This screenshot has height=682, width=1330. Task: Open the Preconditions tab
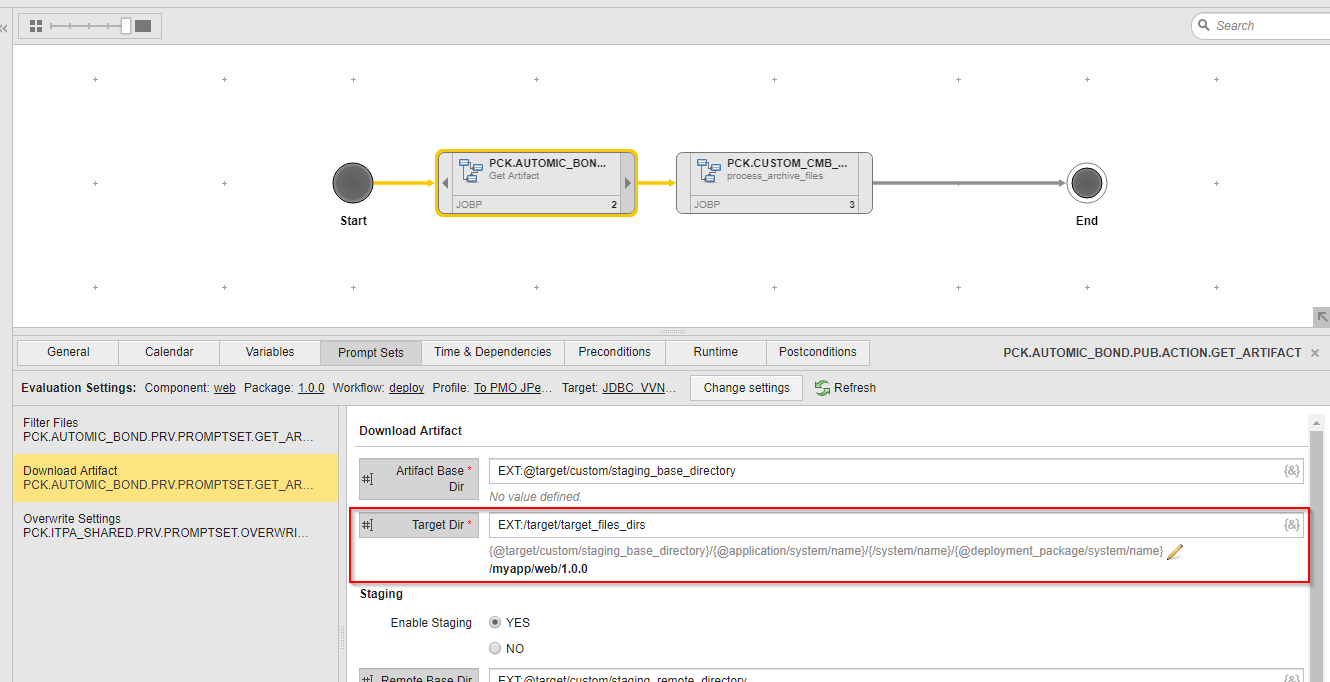614,352
